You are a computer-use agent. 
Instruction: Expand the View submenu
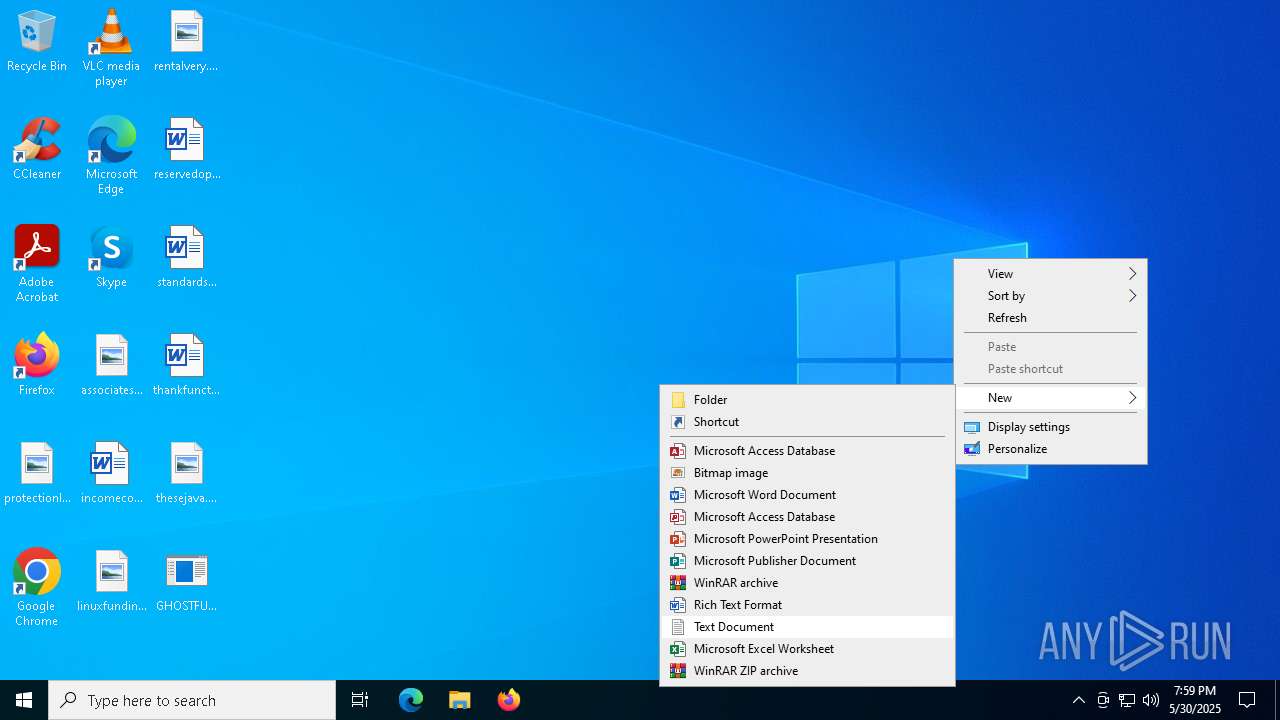tap(1051, 274)
